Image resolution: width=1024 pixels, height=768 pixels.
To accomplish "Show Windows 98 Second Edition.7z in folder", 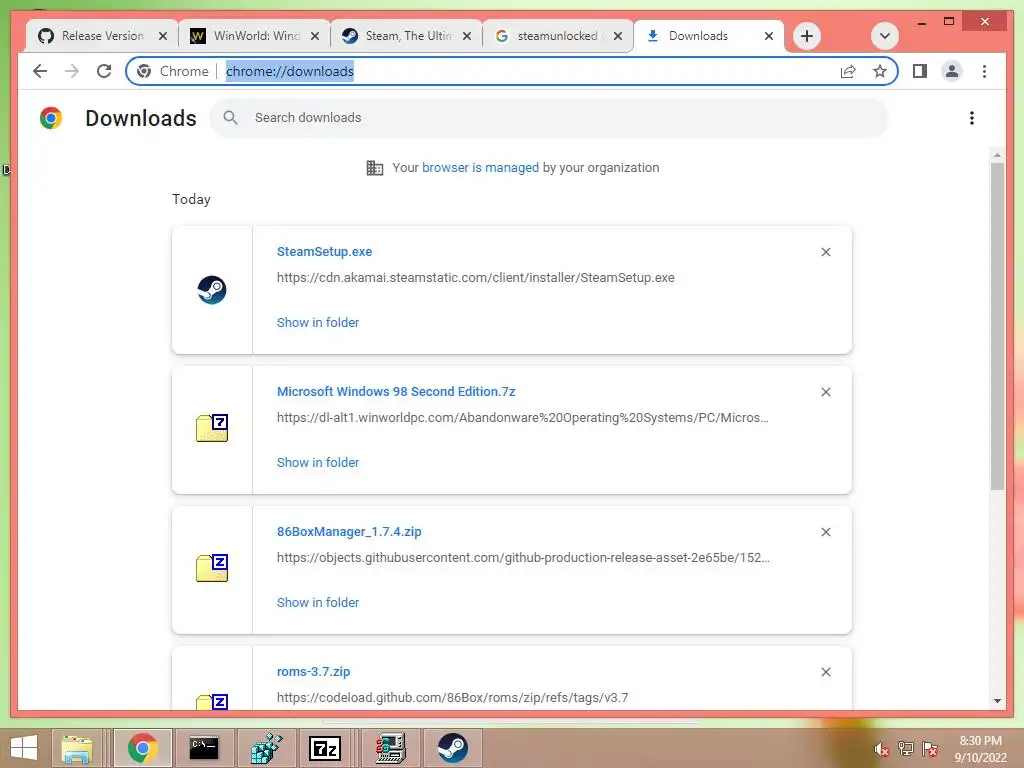I will pyautogui.click(x=318, y=462).
